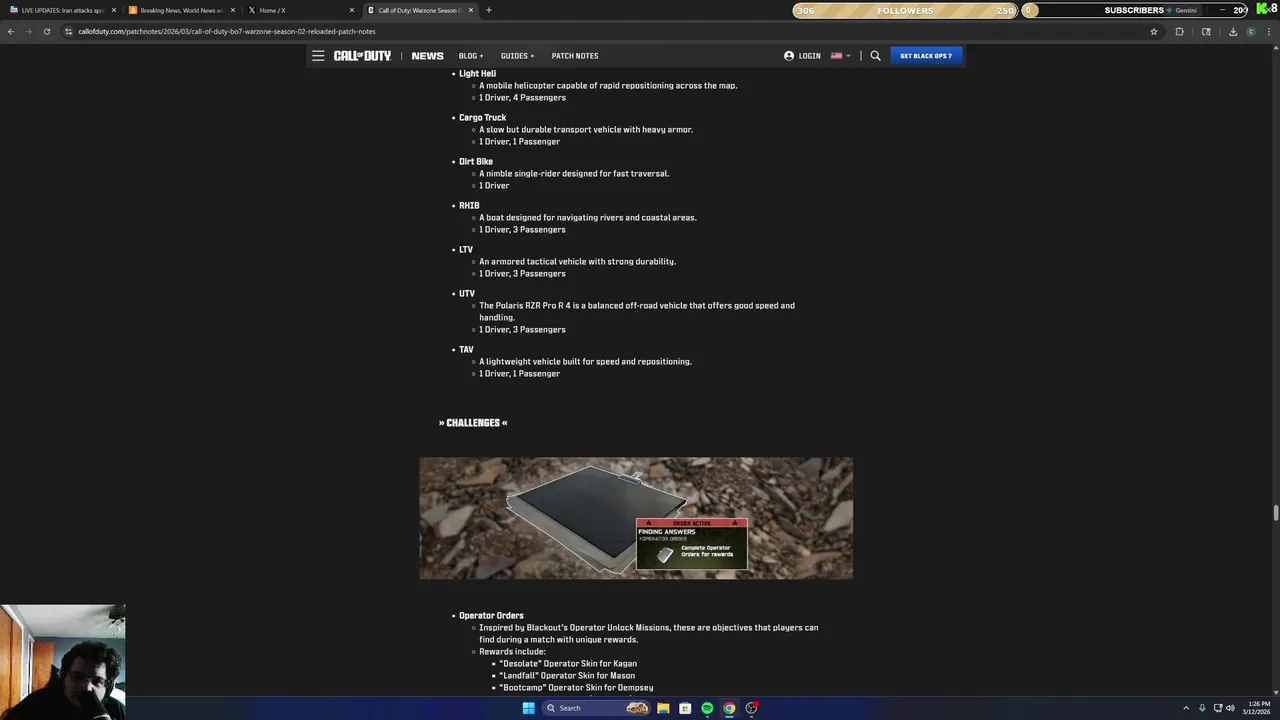Click "Rewards include:" text
The image size is (1280, 720).
(x=512, y=652)
